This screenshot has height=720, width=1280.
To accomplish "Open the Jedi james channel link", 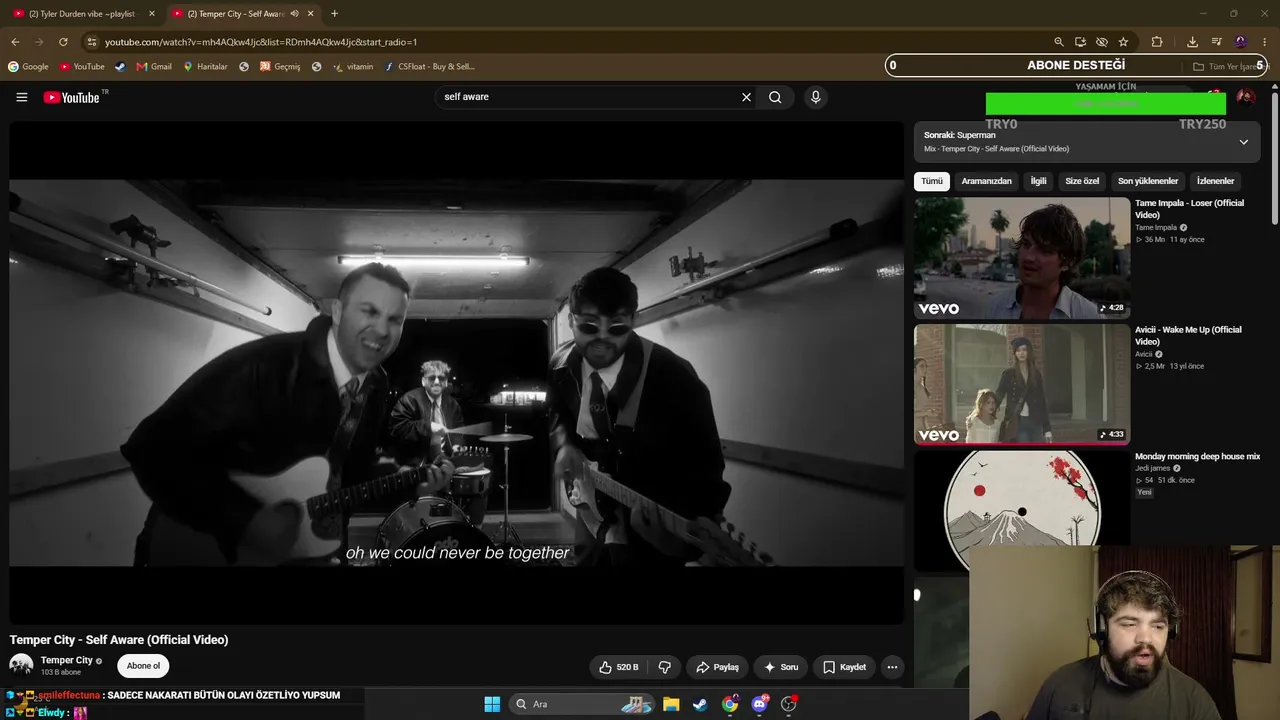I will coord(1151,468).
